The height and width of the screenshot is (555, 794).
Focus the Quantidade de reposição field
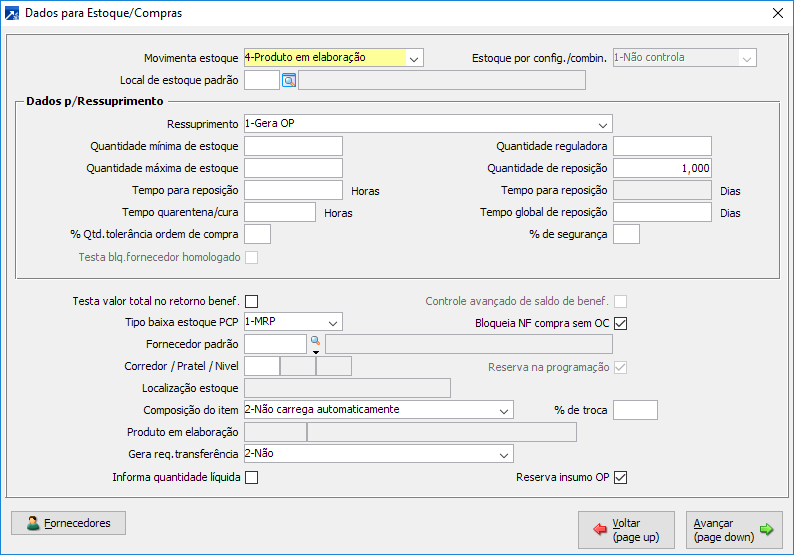[x=661, y=169]
